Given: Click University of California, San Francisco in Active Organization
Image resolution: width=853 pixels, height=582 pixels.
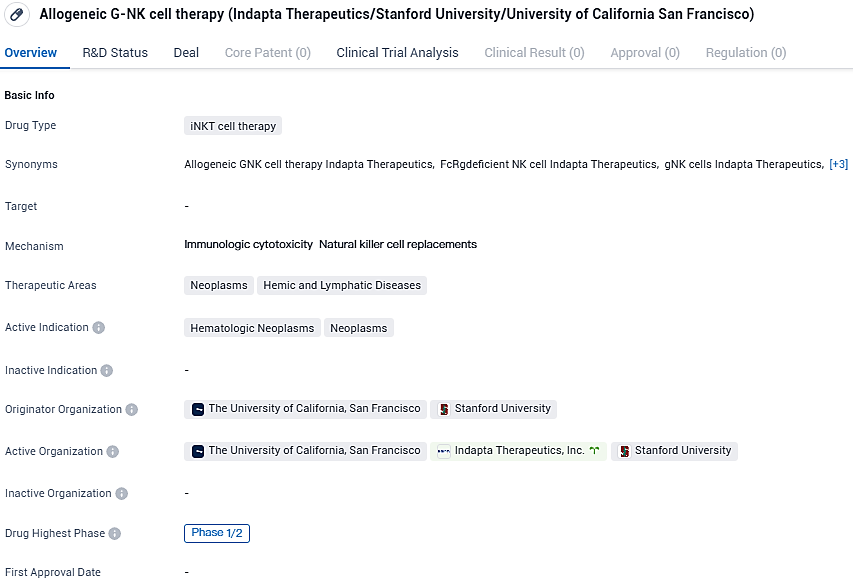Looking at the screenshot, I should (x=313, y=451).
